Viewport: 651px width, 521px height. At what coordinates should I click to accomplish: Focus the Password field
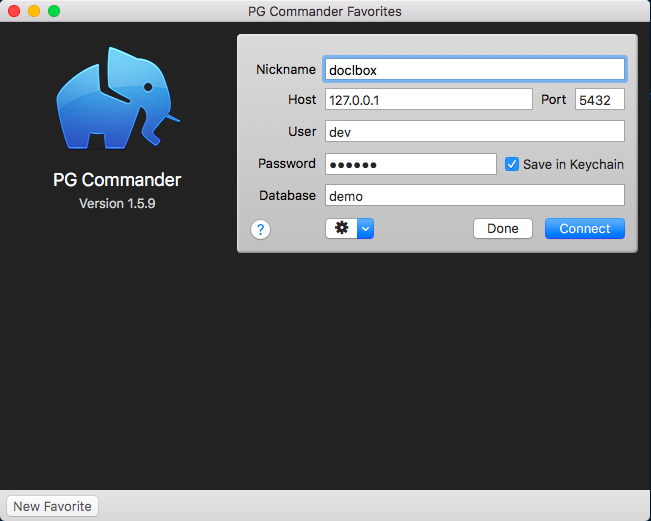click(411, 164)
